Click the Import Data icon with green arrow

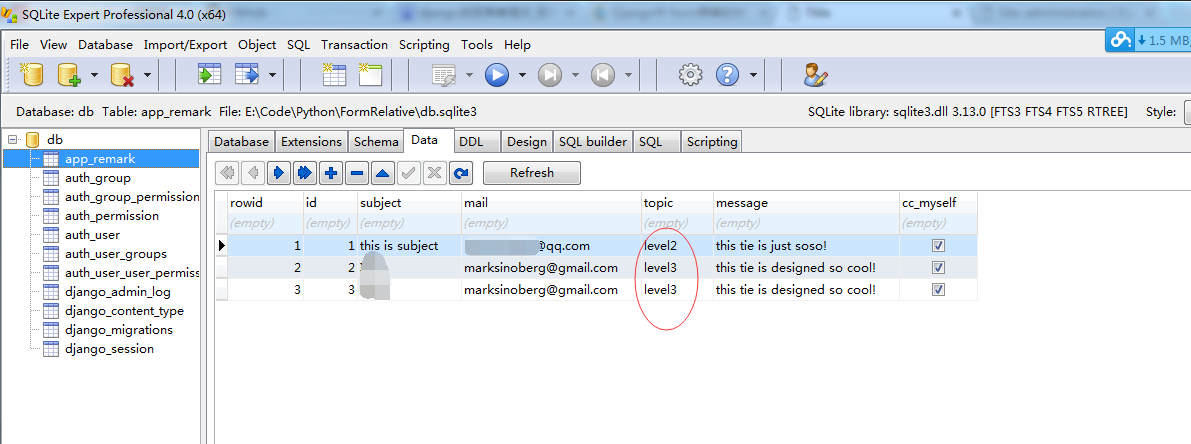tap(209, 74)
